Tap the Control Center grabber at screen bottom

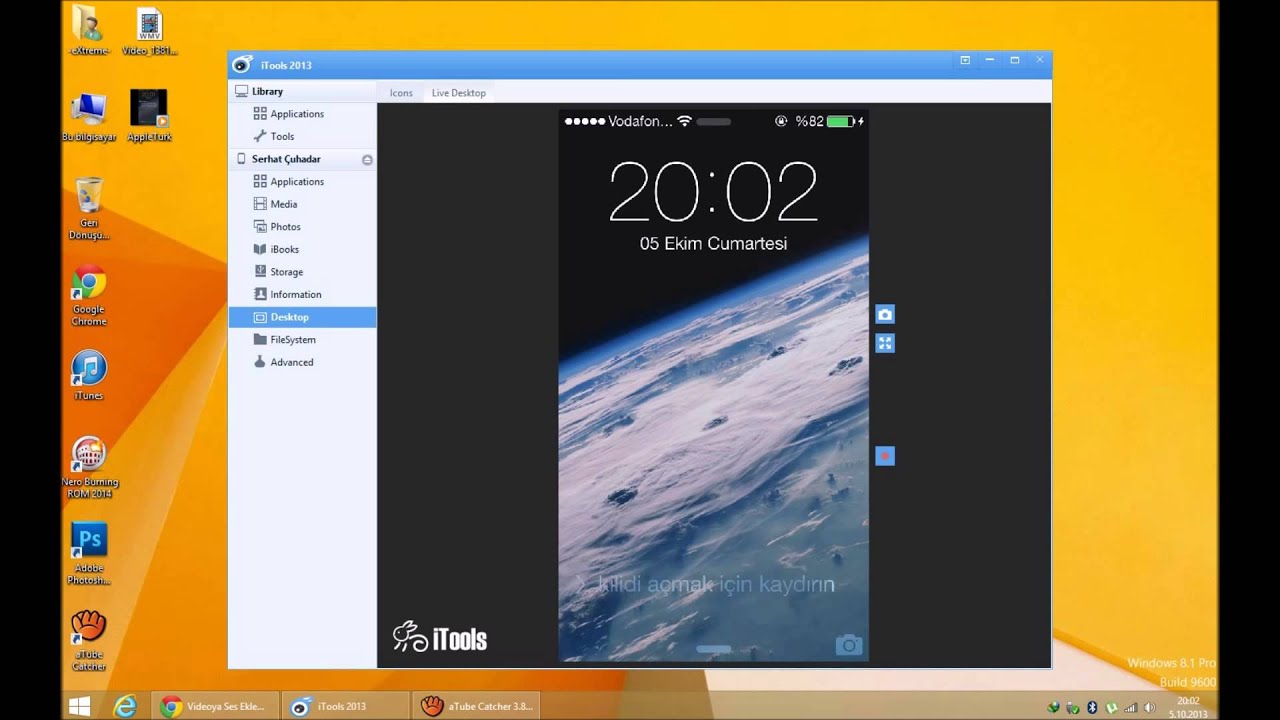pos(713,649)
